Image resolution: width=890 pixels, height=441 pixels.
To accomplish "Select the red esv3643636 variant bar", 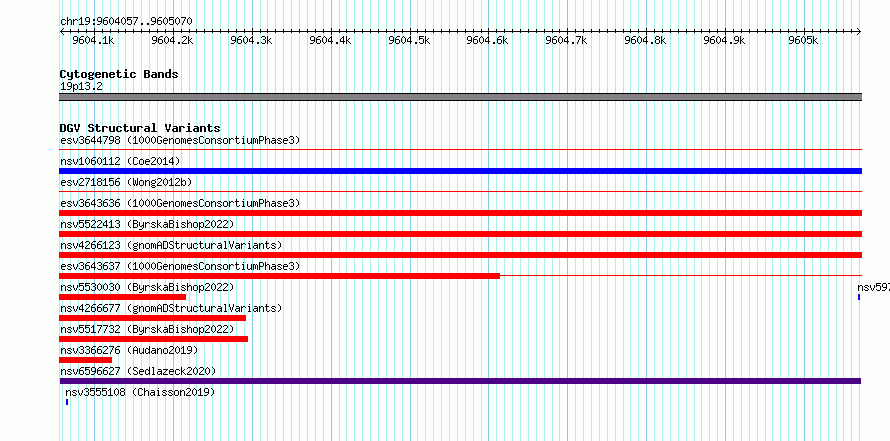I will [x=460, y=213].
